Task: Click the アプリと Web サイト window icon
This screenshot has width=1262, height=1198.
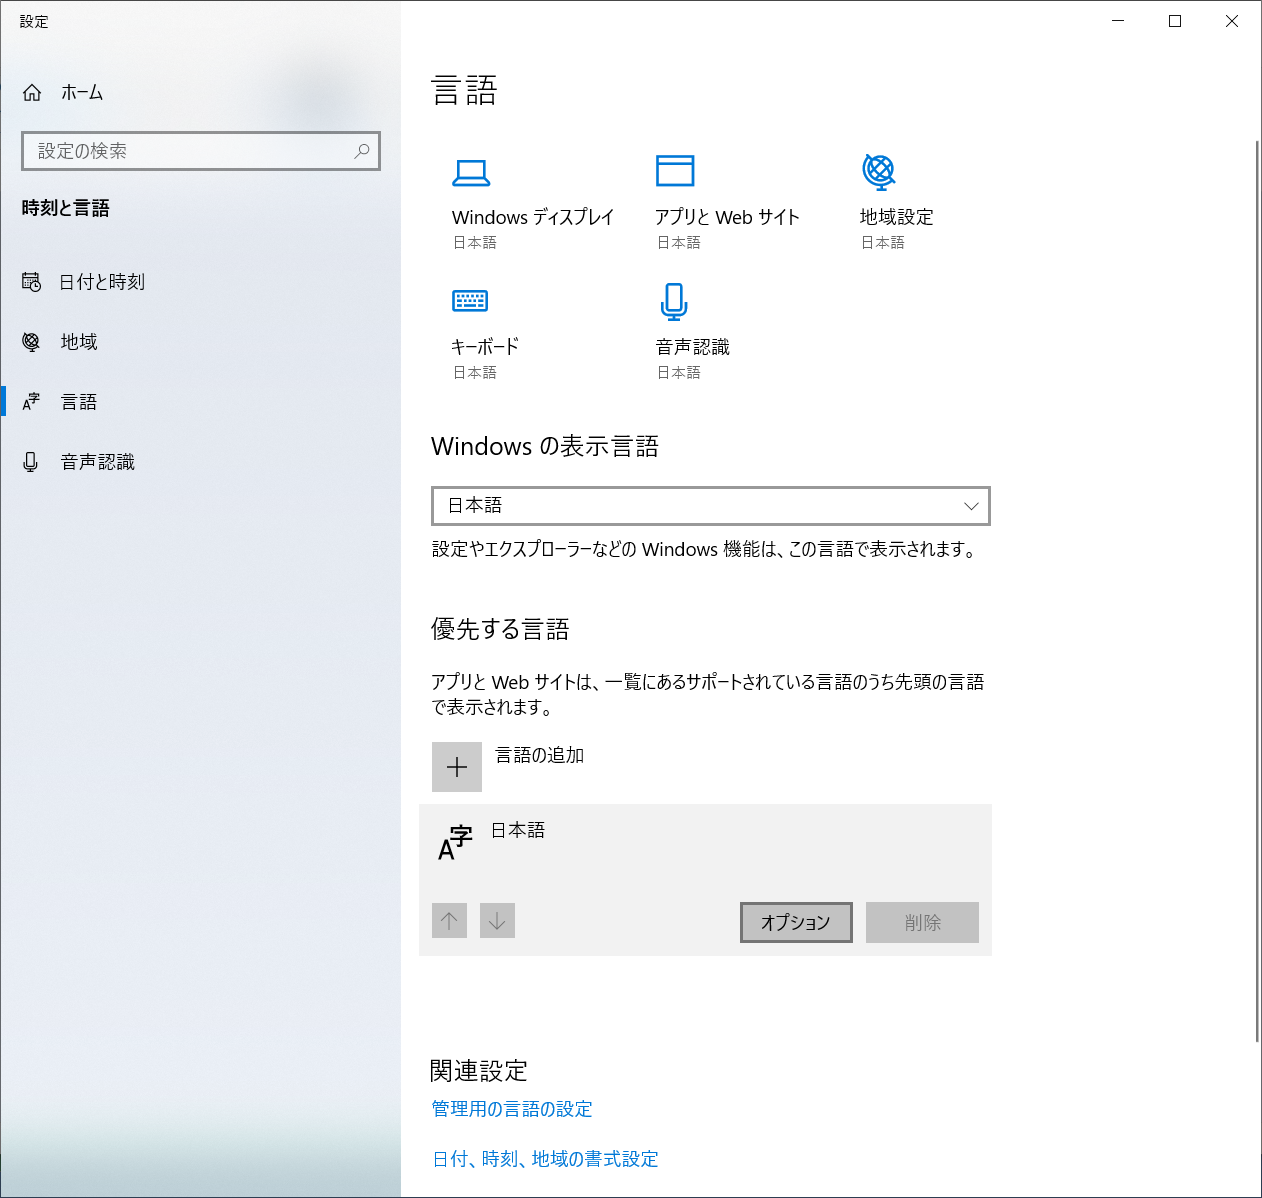Action: click(x=675, y=171)
